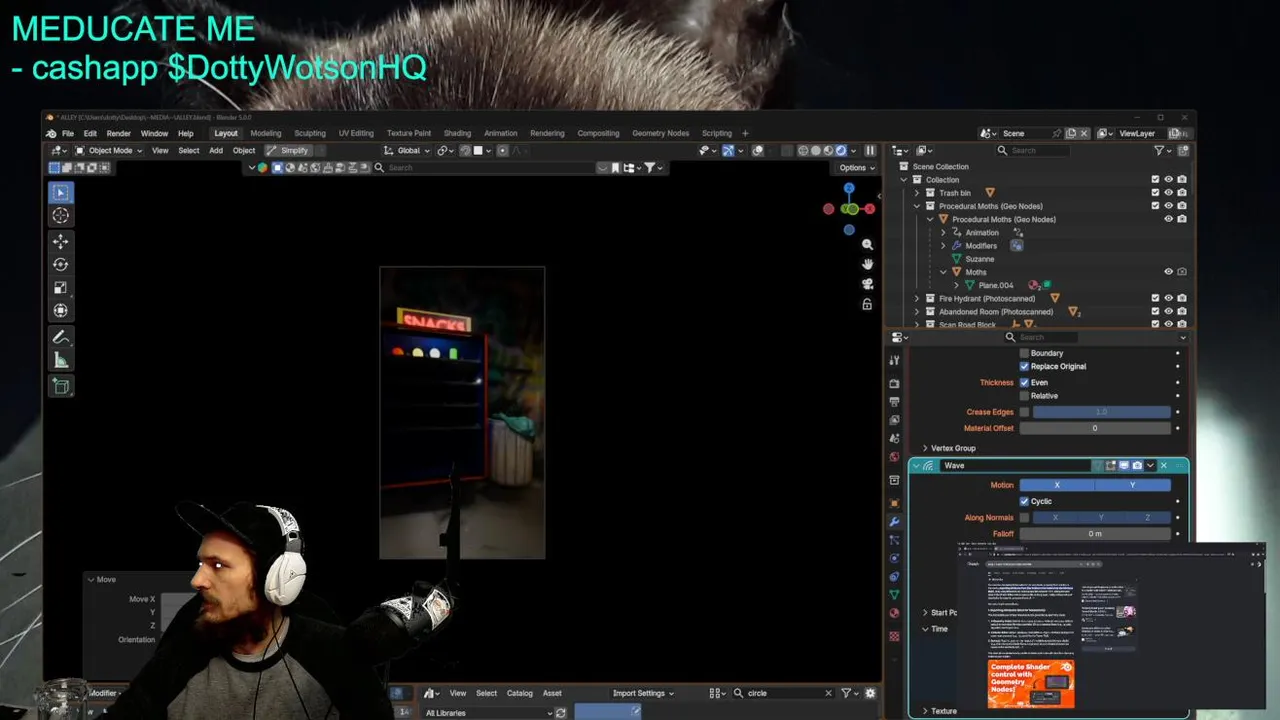The height and width of the screenshot is (720, 1280).
Task: Open the asset browser Catalog menu
Action: [520, 693]
